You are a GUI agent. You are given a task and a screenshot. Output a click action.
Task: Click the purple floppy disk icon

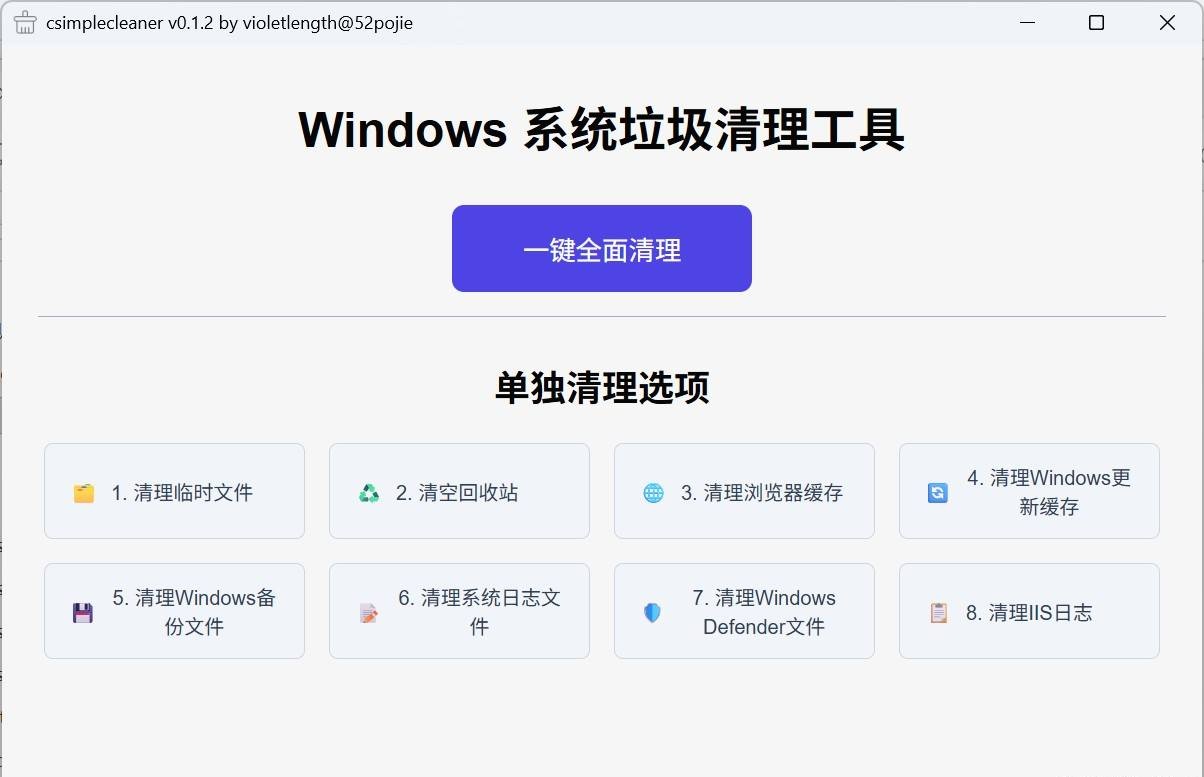click(x=83, y=613)
